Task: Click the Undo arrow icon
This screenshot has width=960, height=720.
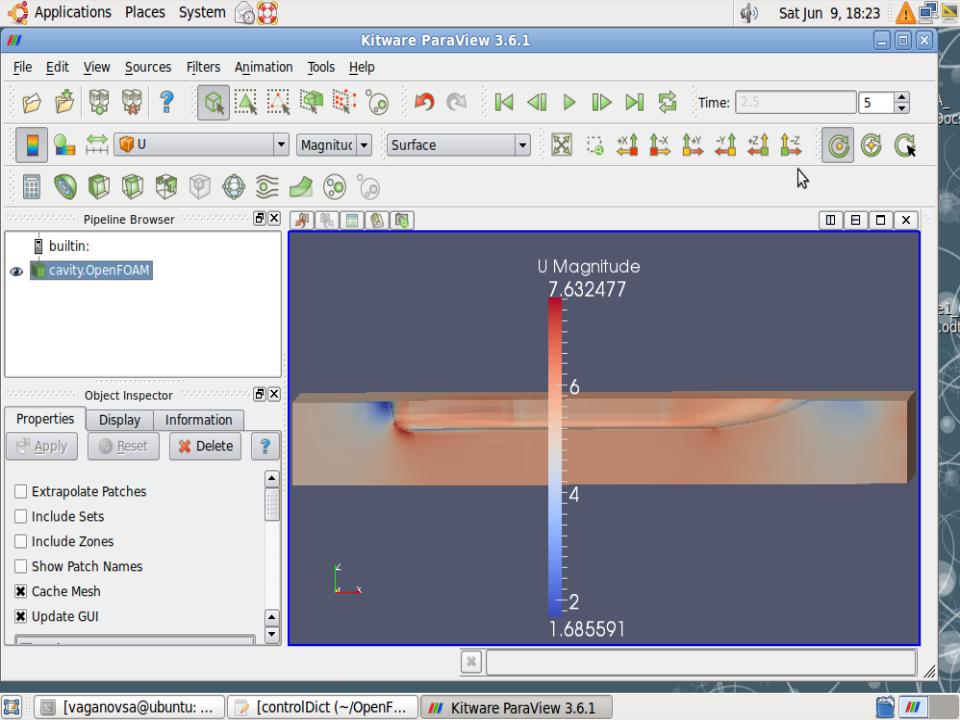Action: [x=424, y=102]
